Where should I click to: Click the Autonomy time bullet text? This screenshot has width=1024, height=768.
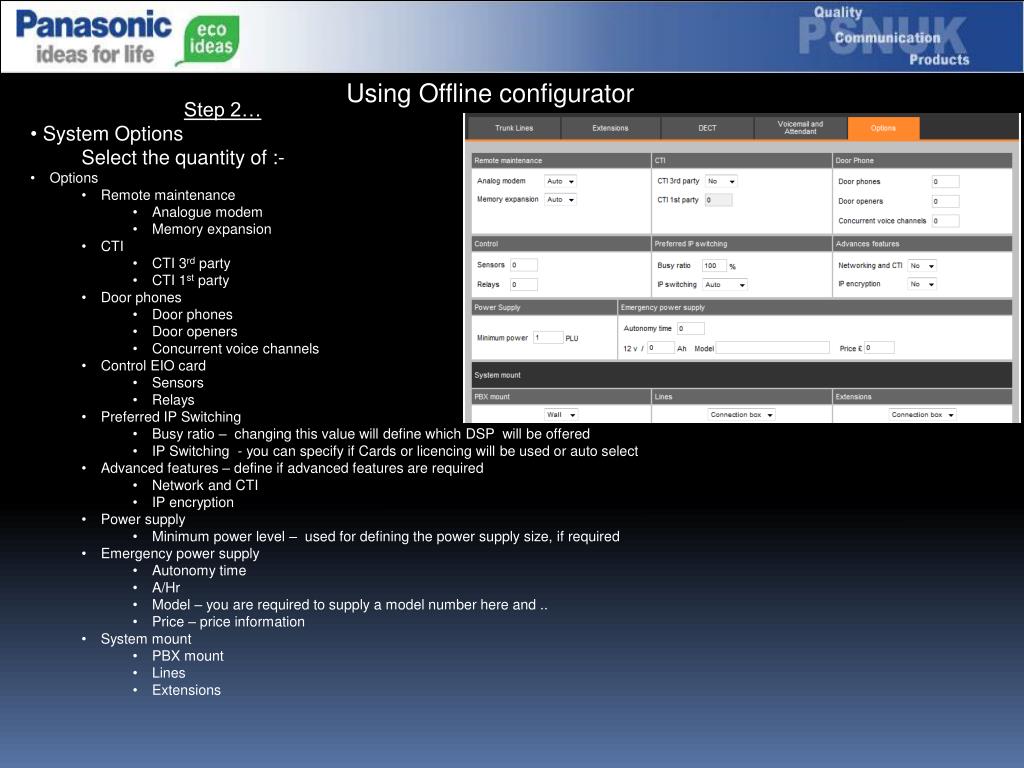[199, 571]
